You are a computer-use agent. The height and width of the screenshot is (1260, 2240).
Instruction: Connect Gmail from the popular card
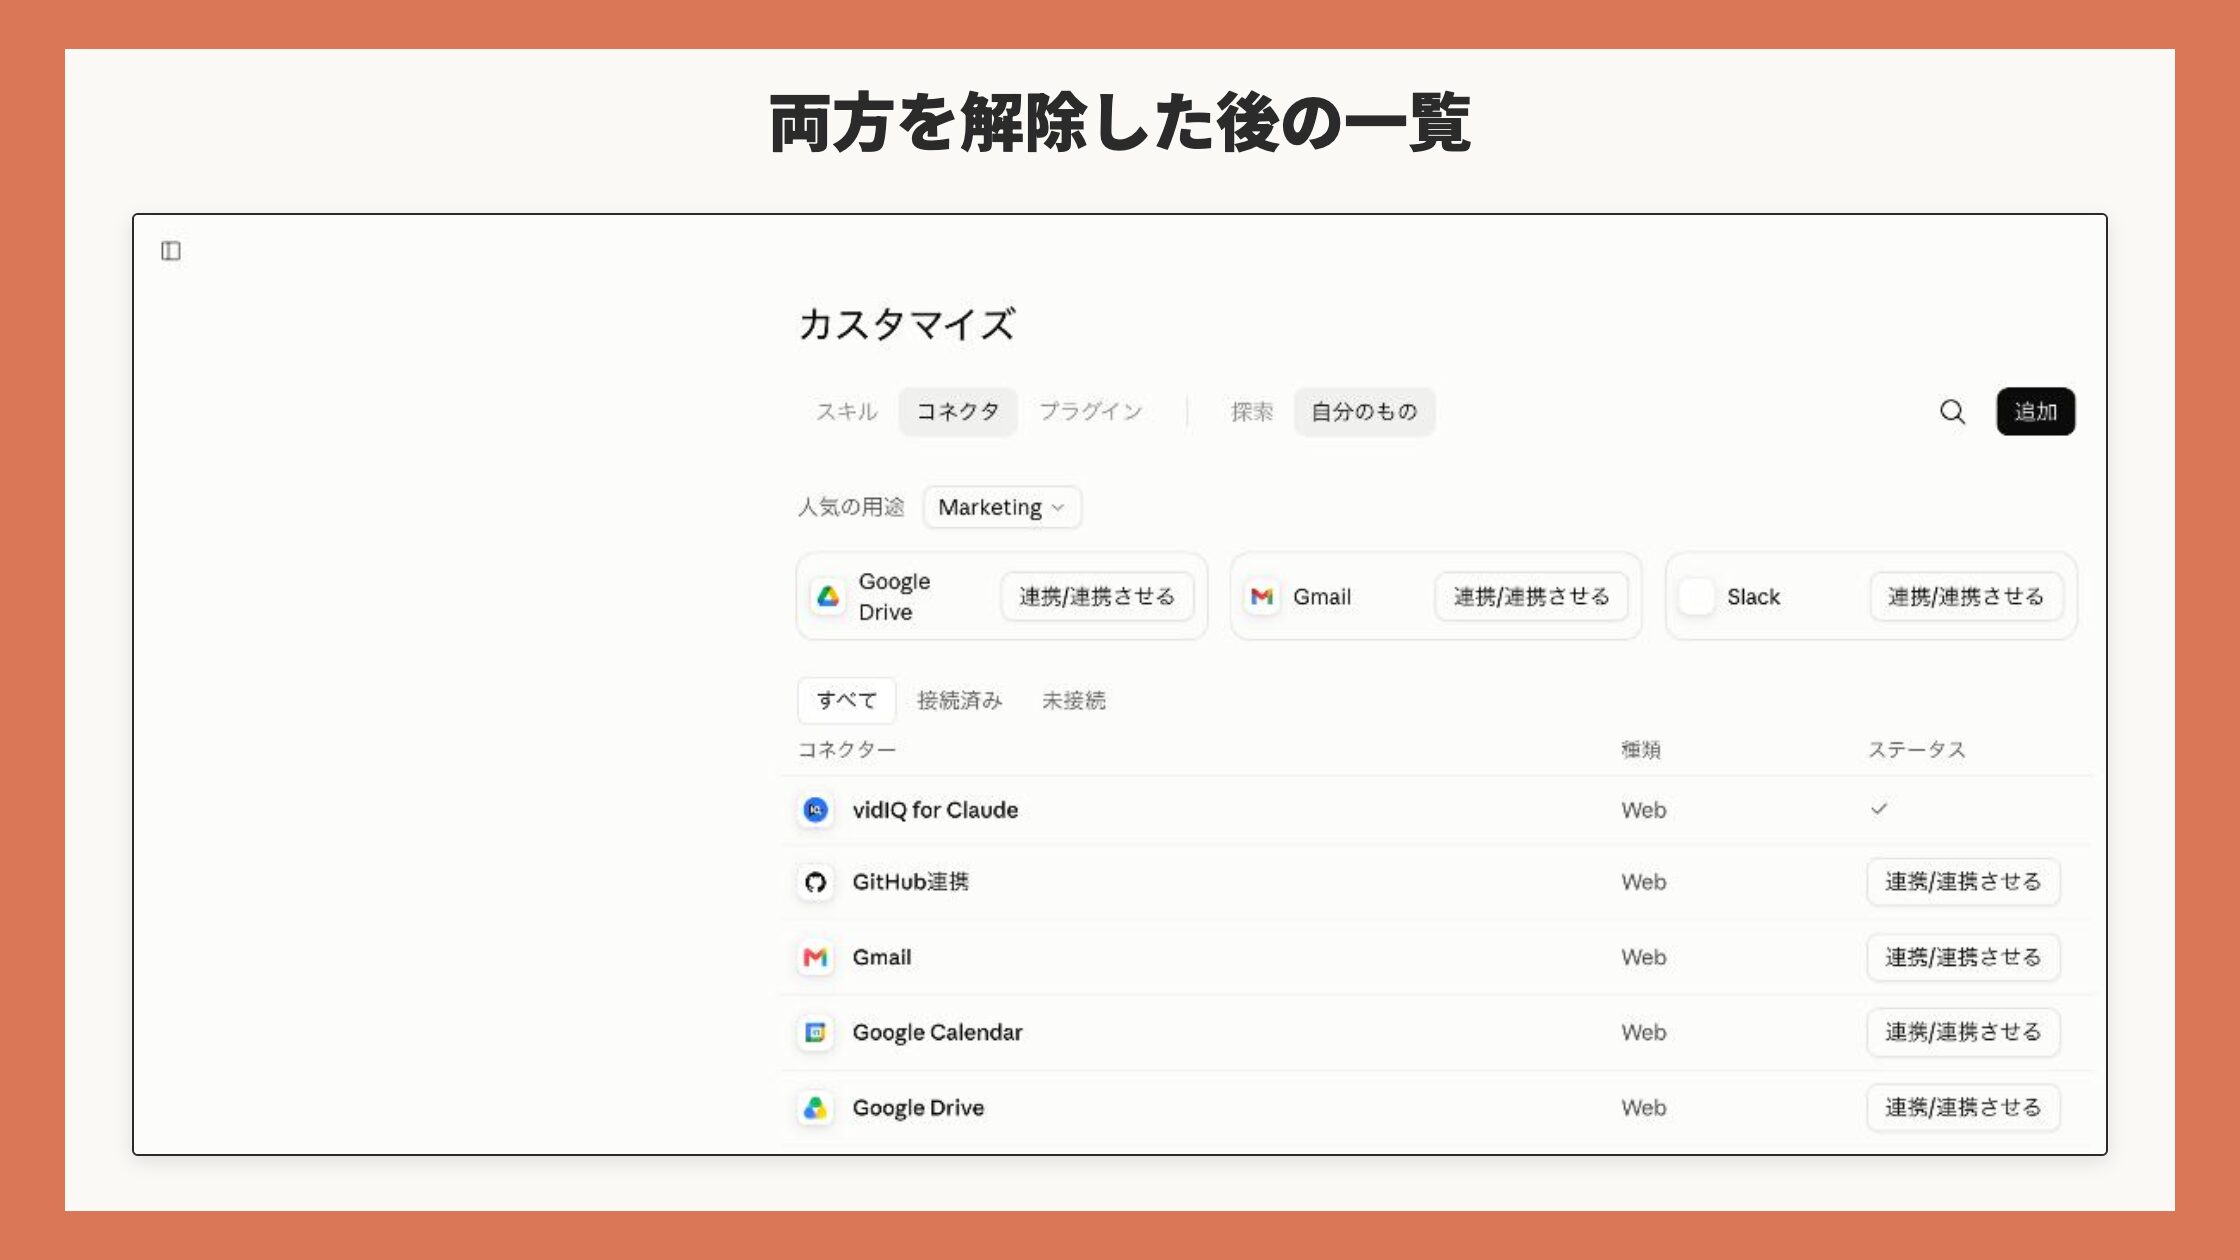(1531, 597)
